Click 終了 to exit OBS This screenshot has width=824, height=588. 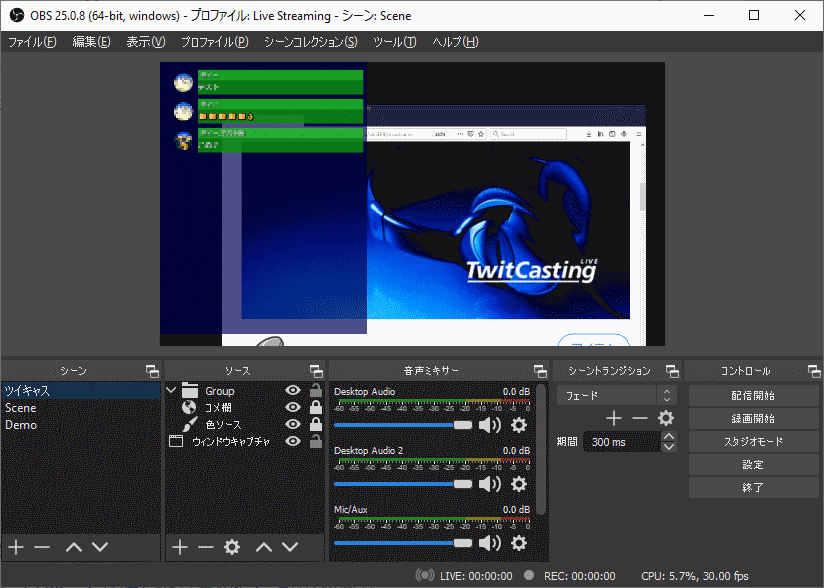coord(754,488)
